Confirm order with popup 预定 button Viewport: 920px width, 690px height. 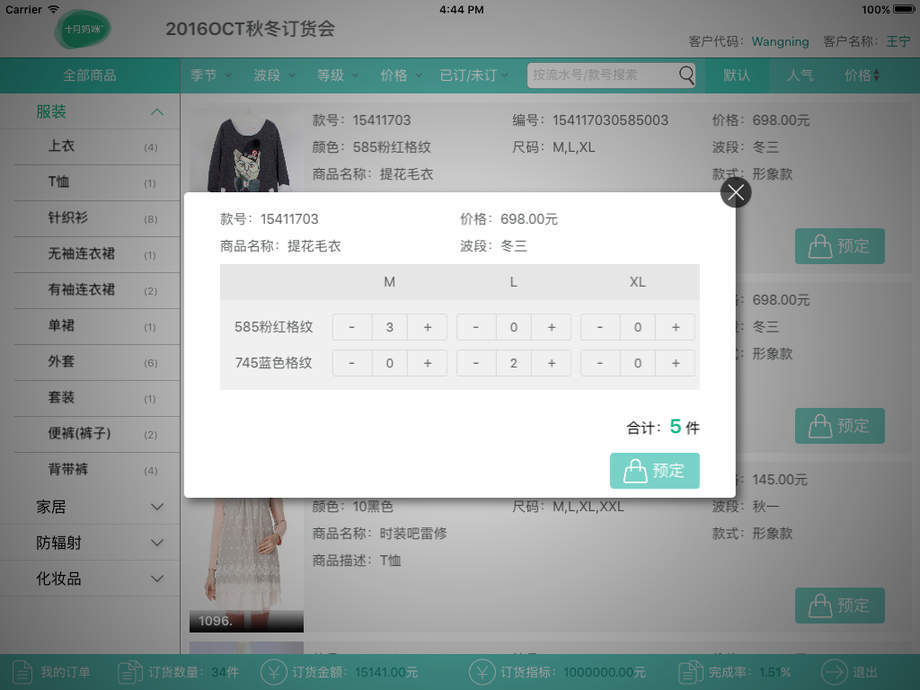(654, 471)
